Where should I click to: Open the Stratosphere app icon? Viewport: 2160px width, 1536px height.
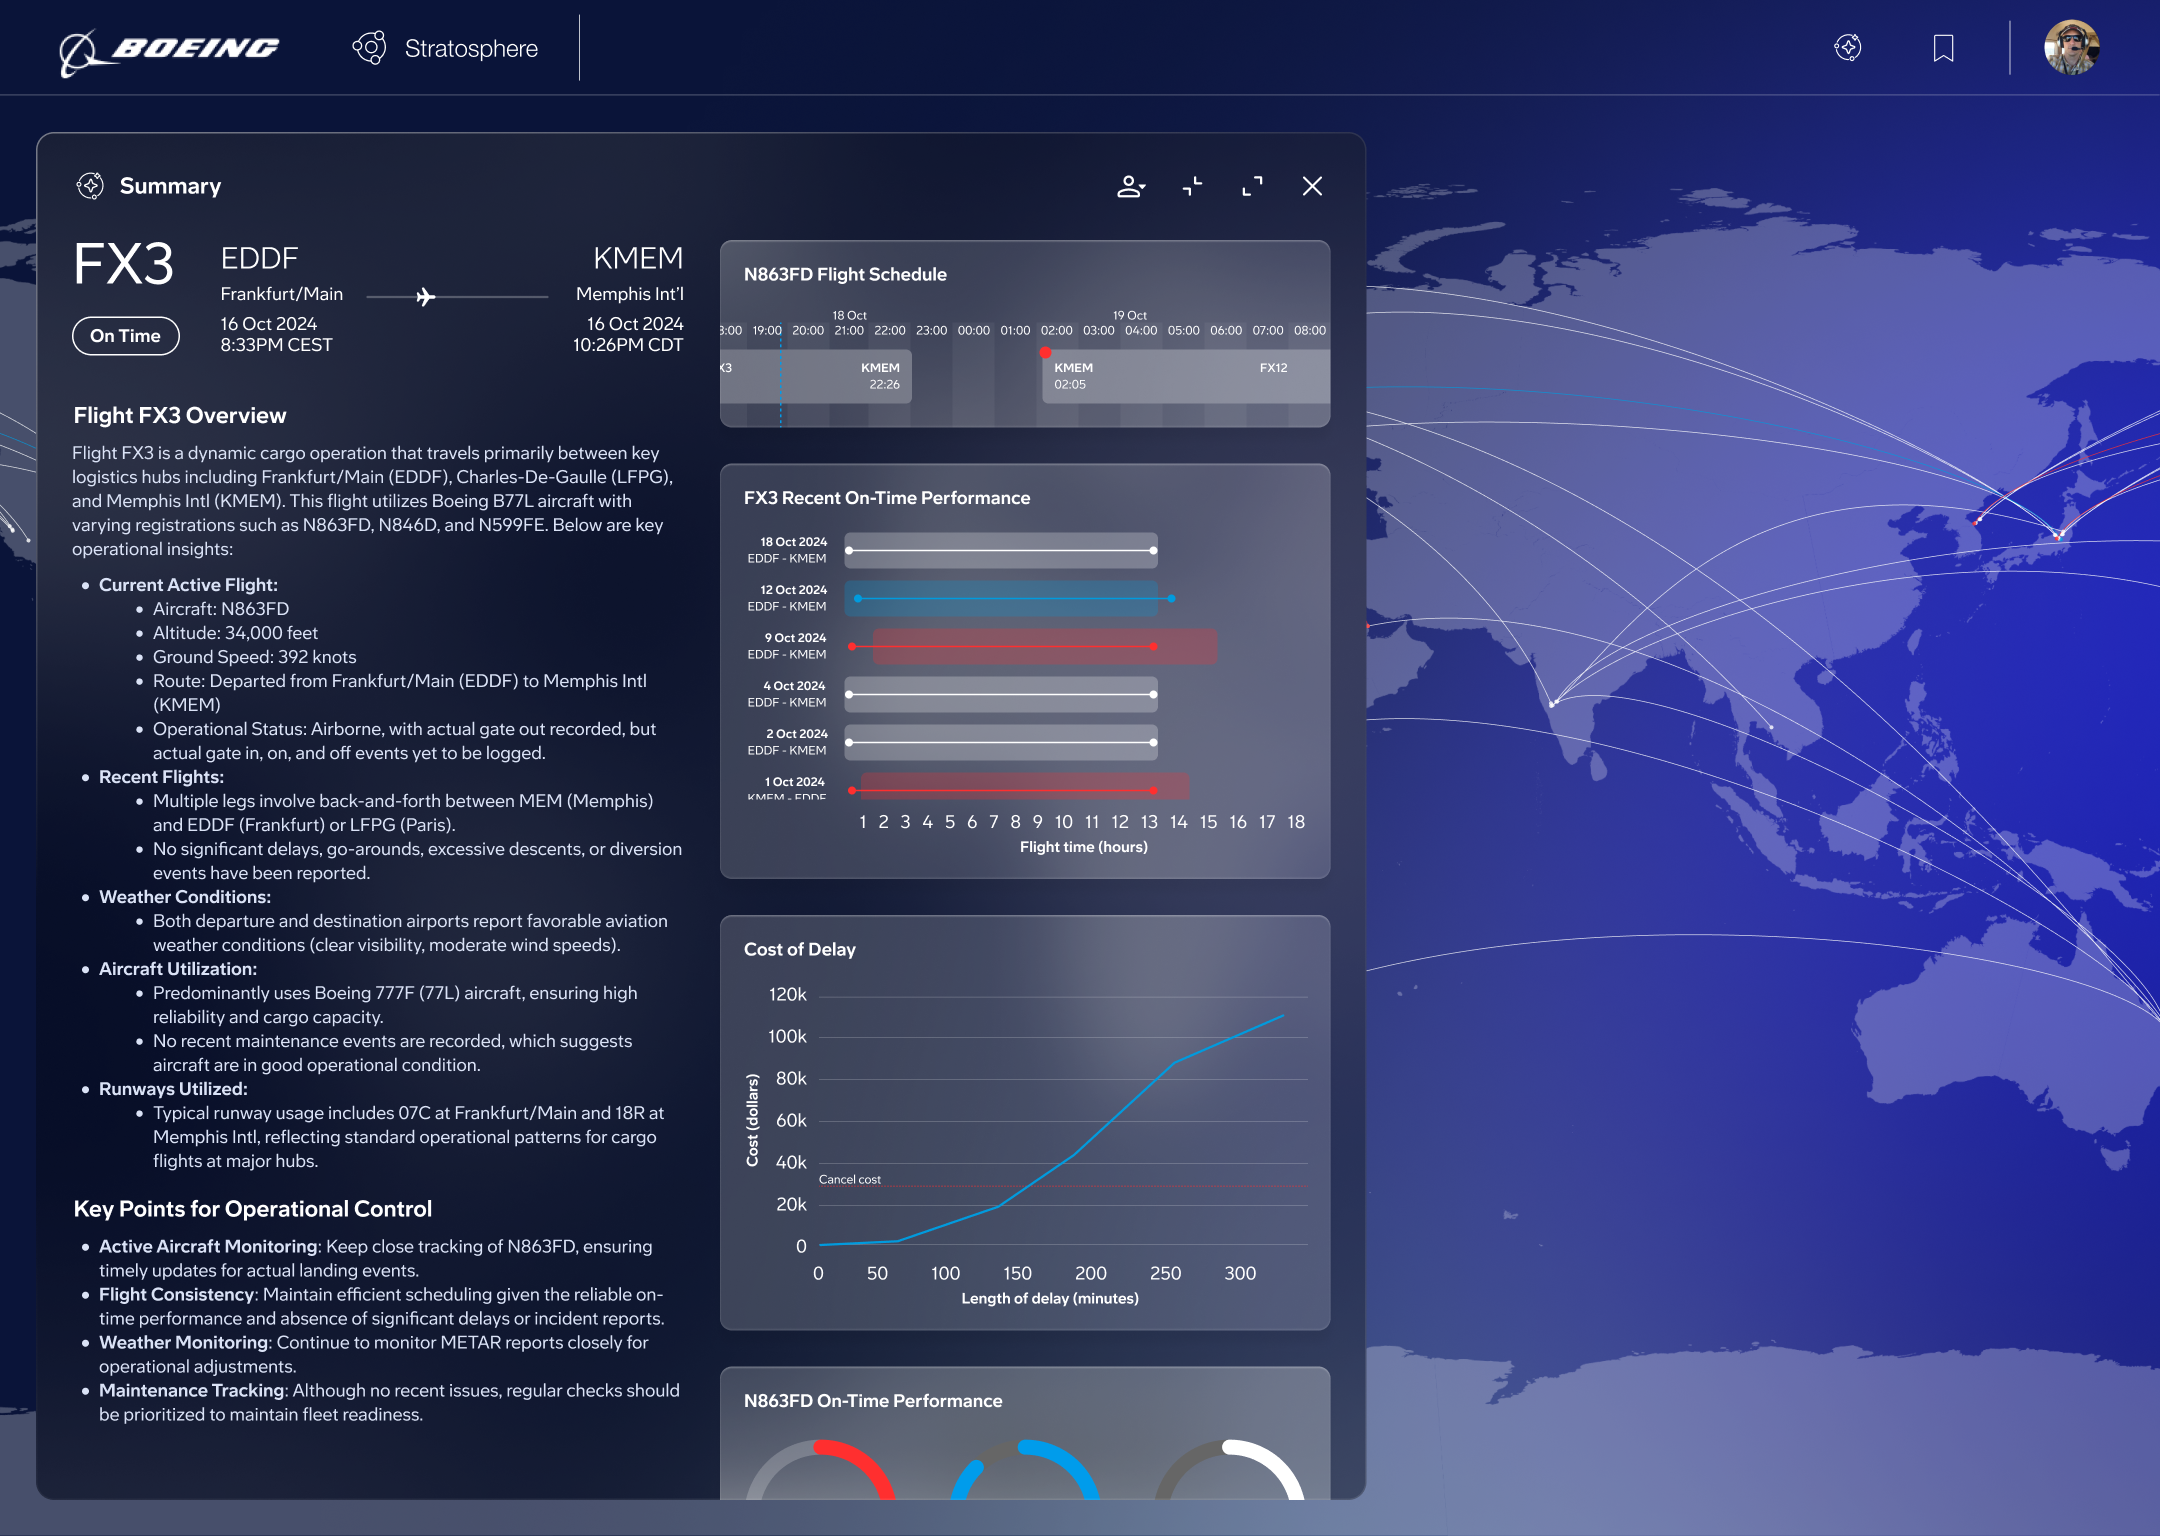[x=369, y=48]
